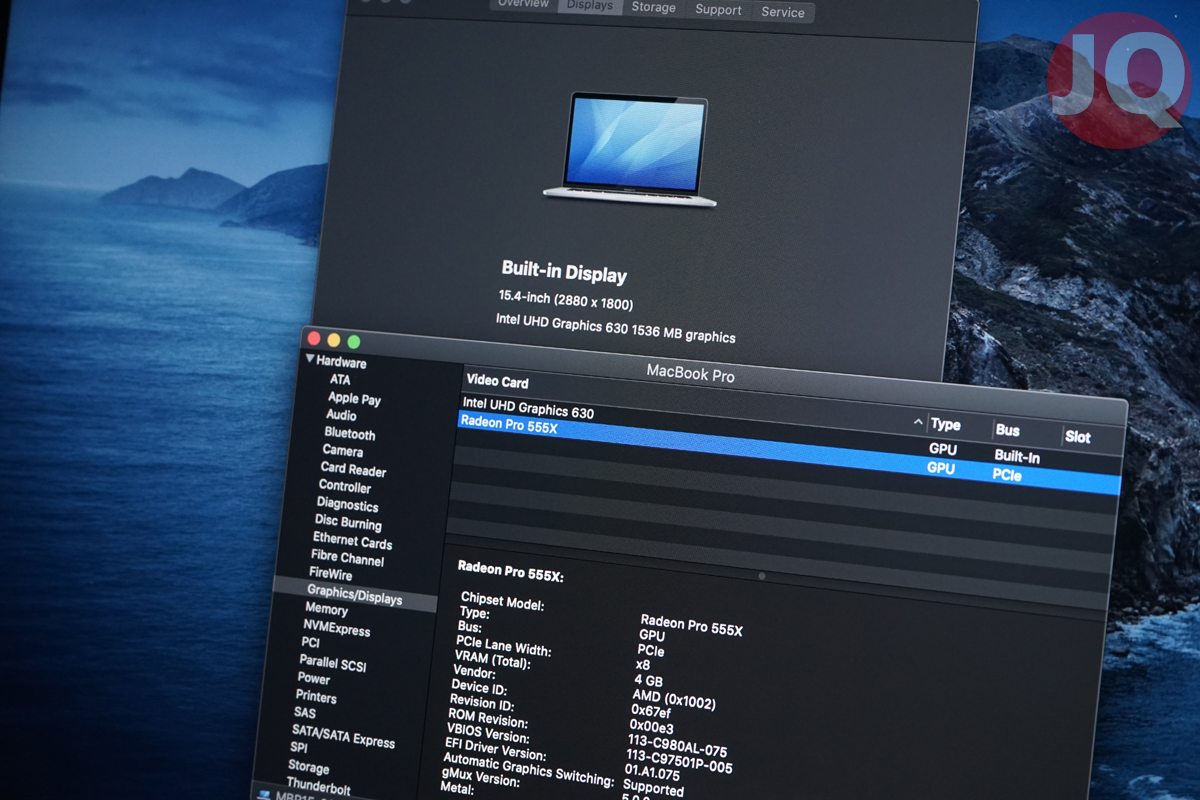This screenshot has width=1200, height=800.
Task: Click "Intel UHD Graphics 630 1536 MB graphics"
Action: [616, 328]
